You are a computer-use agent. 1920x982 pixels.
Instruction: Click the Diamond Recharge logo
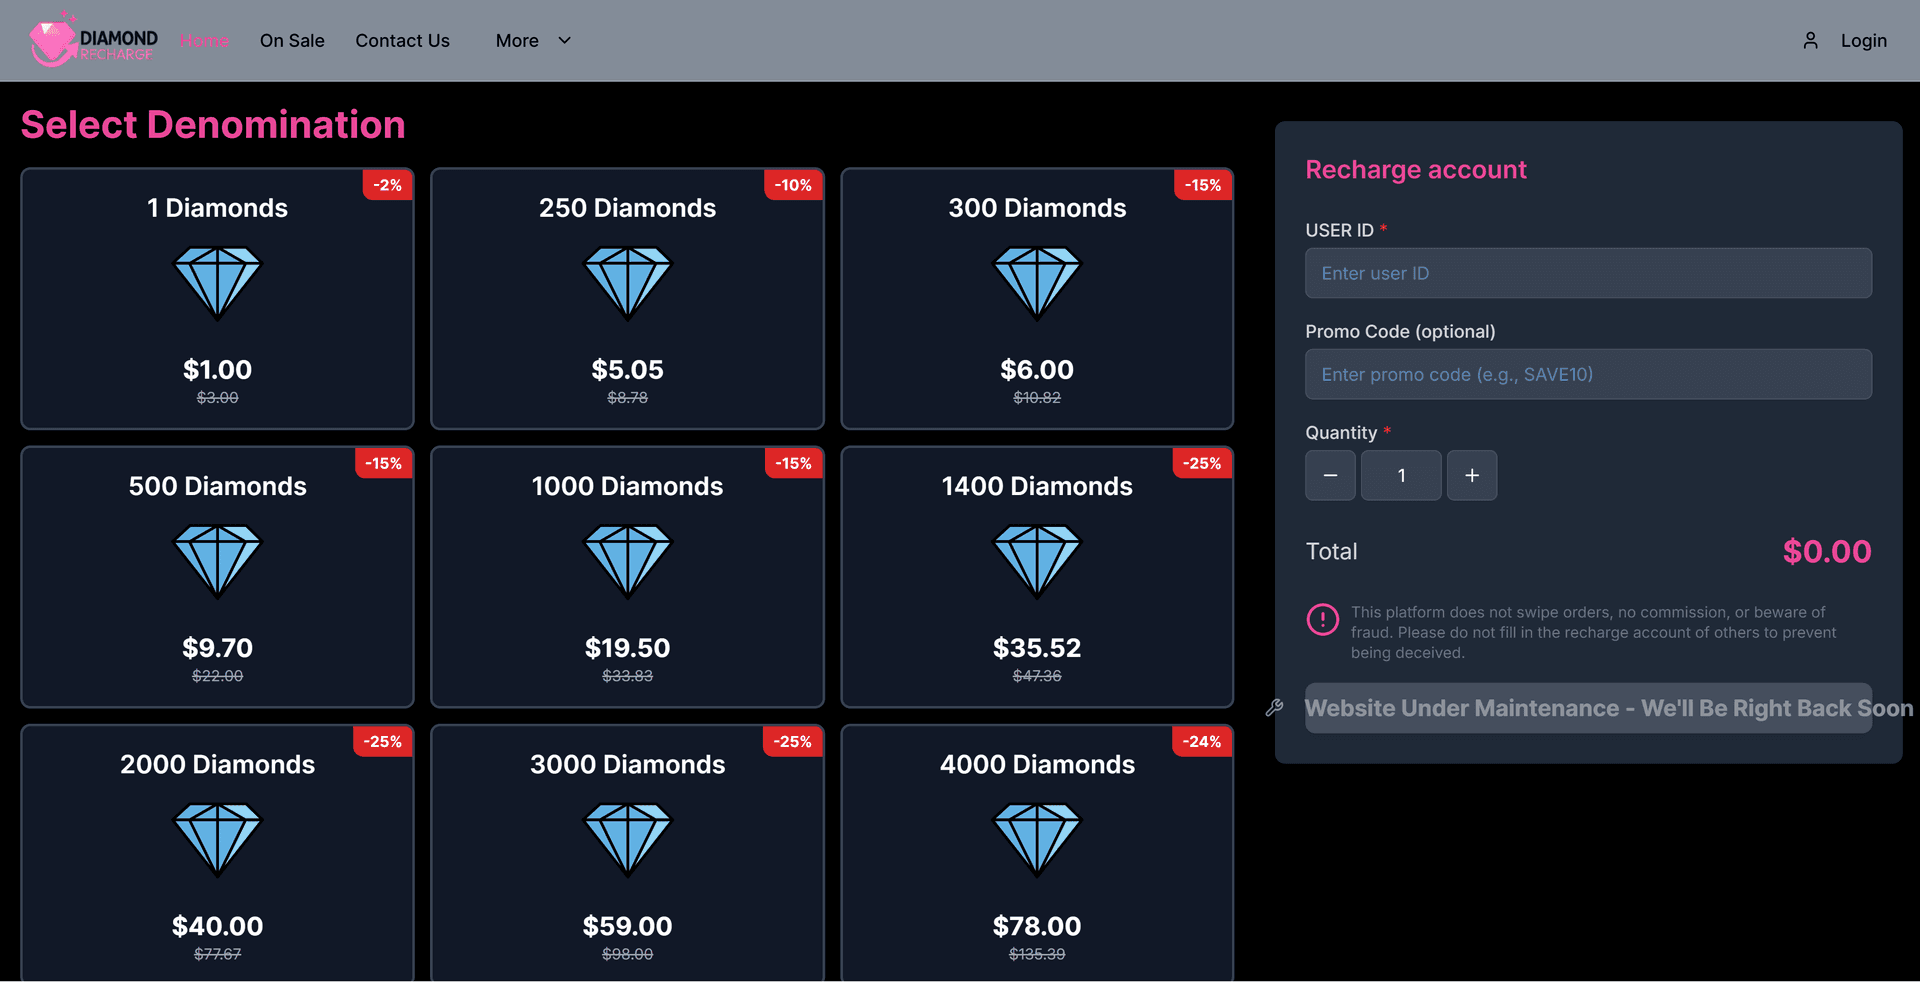(93, 41)
